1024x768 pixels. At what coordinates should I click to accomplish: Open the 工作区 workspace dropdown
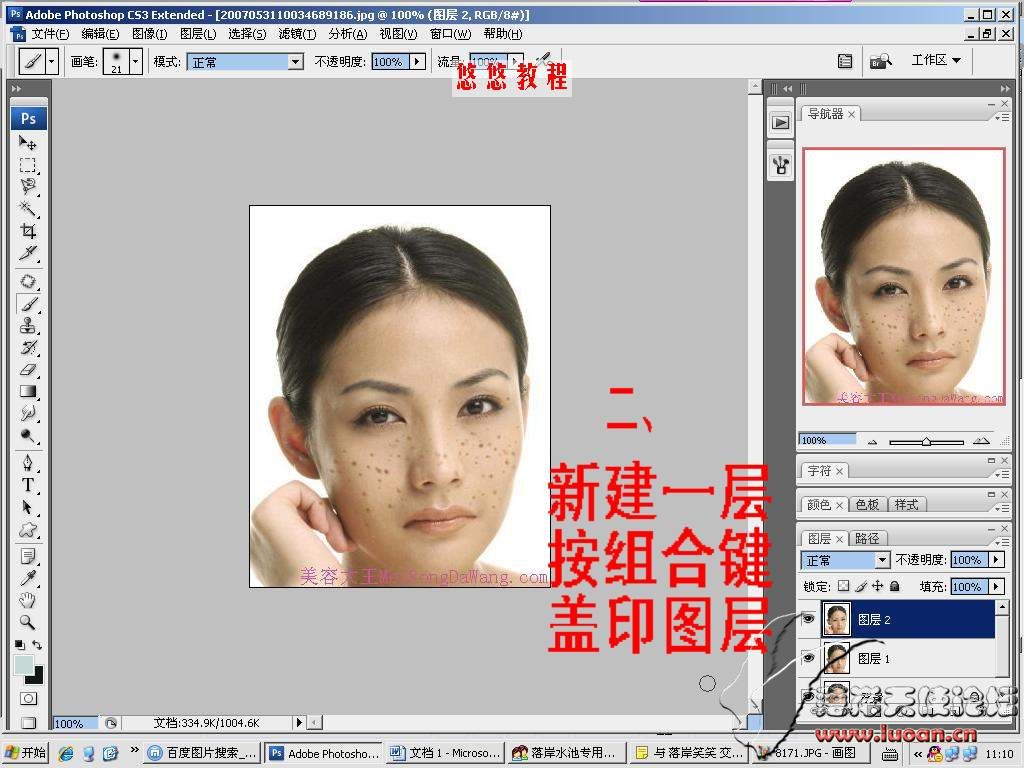tap(936, 60)
